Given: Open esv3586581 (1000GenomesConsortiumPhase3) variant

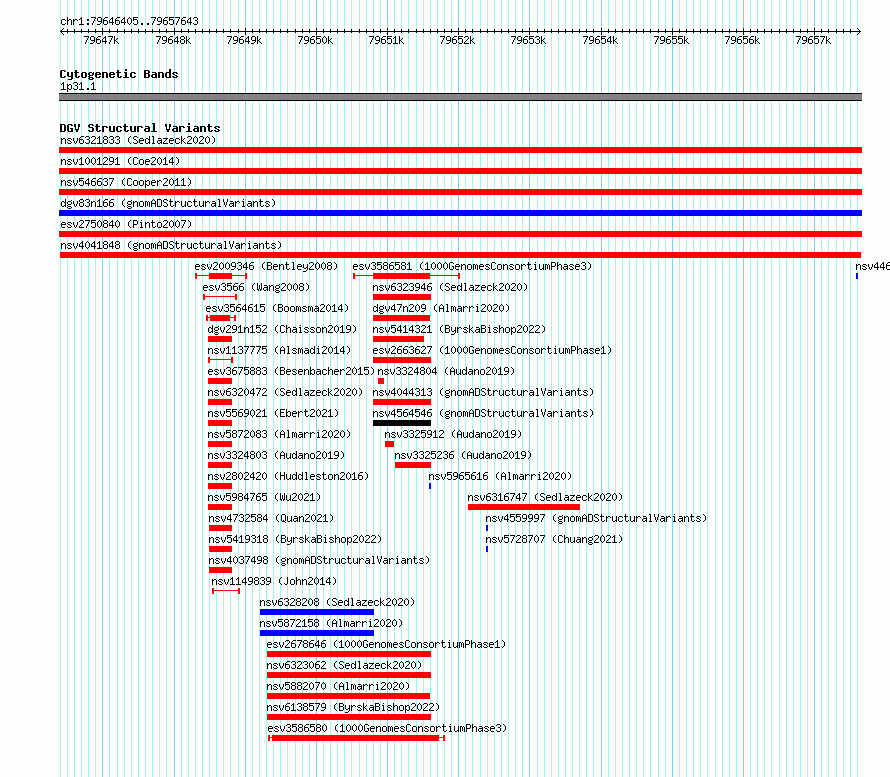Looking at the screenshot, I should tap(472, 266).
